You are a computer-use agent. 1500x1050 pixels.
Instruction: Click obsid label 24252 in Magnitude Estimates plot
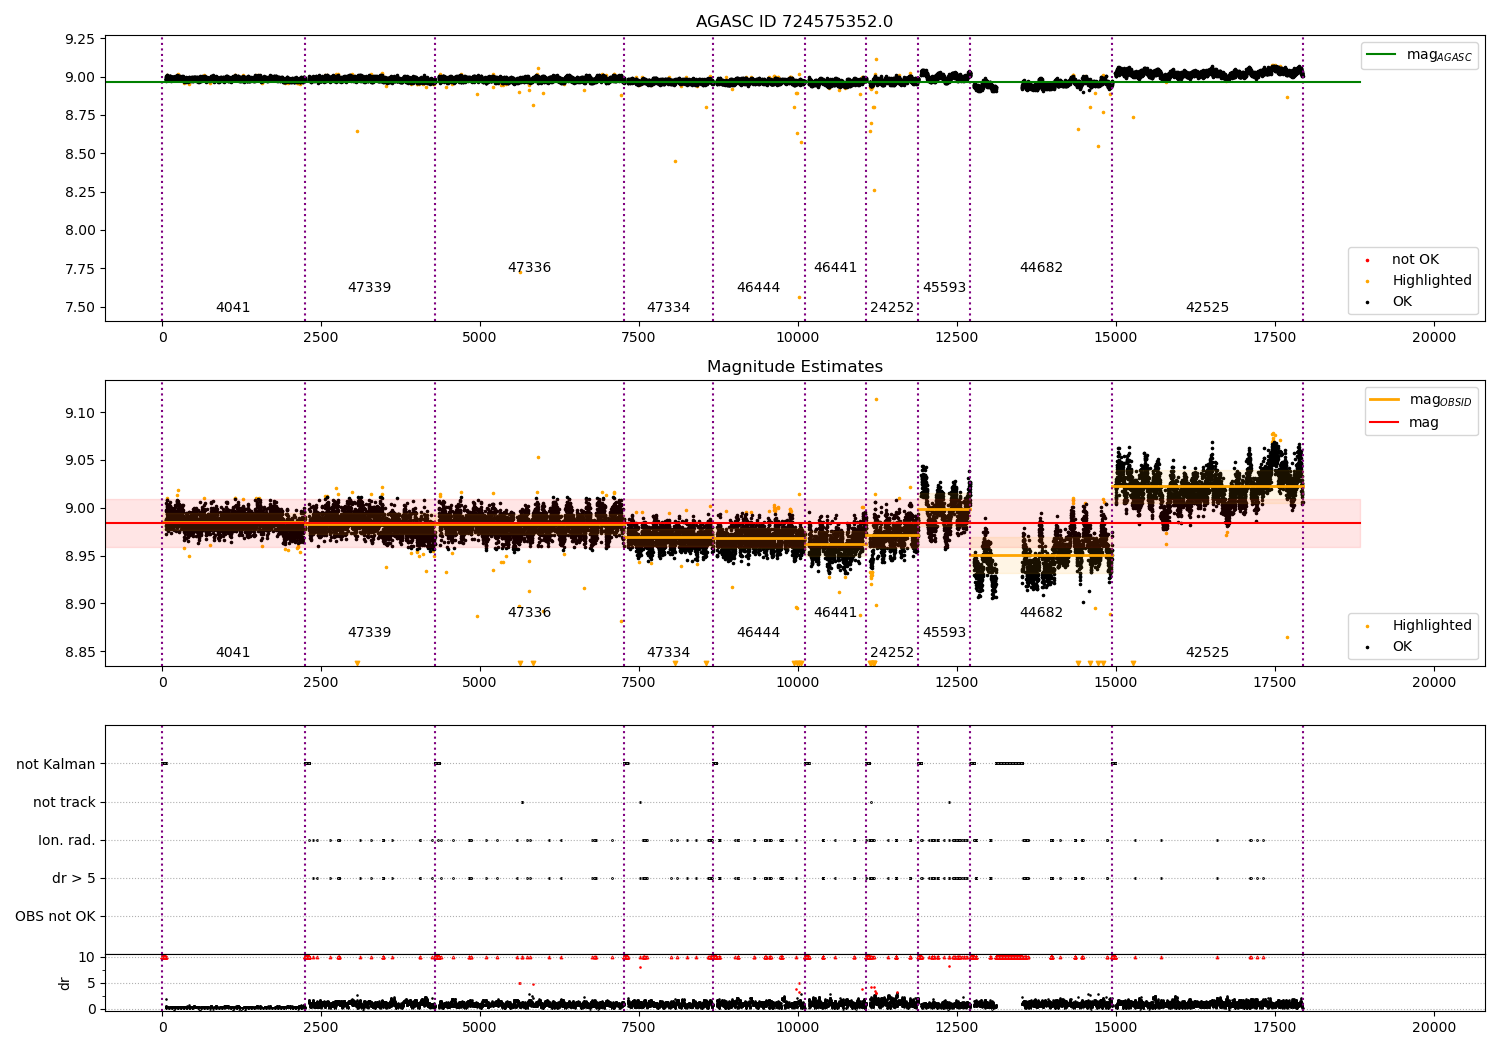892,653
